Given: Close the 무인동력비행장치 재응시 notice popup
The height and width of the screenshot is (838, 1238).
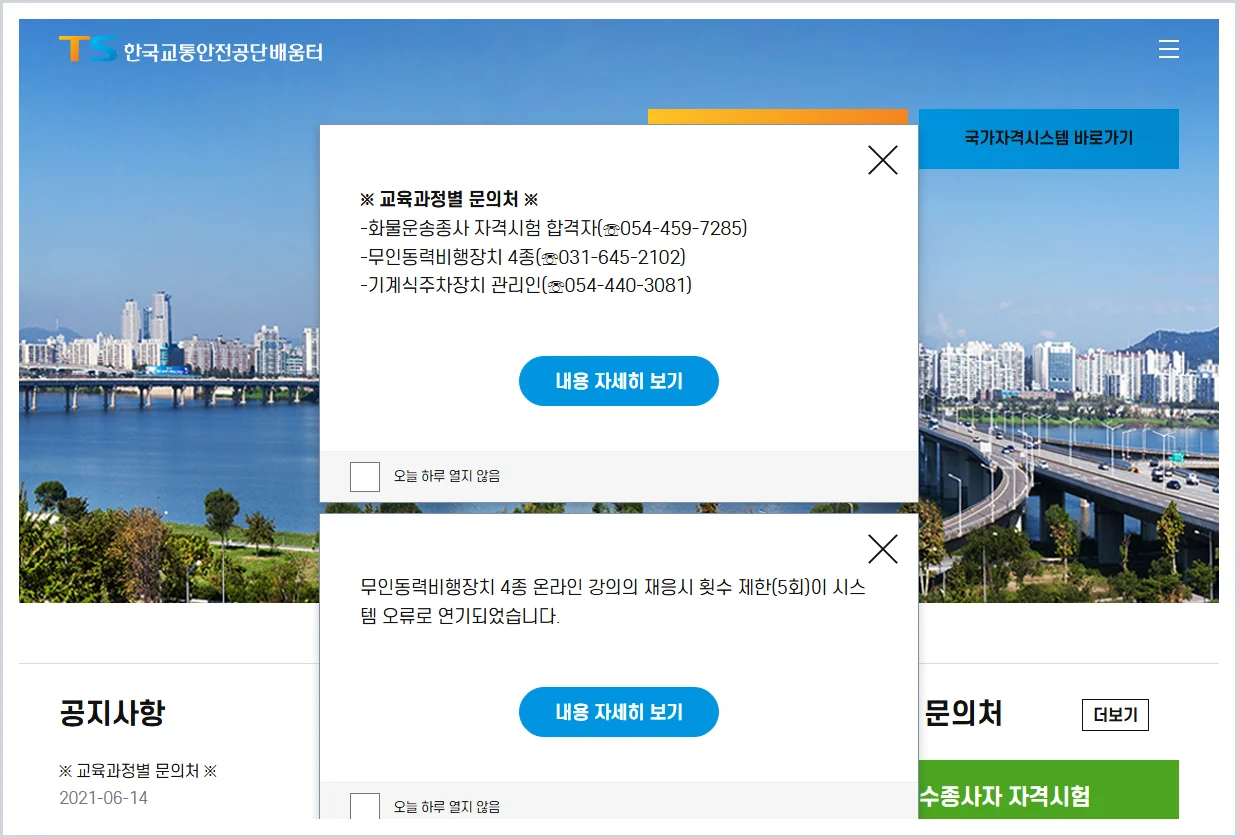Looking at the screenshot, I should click(882, 549).
